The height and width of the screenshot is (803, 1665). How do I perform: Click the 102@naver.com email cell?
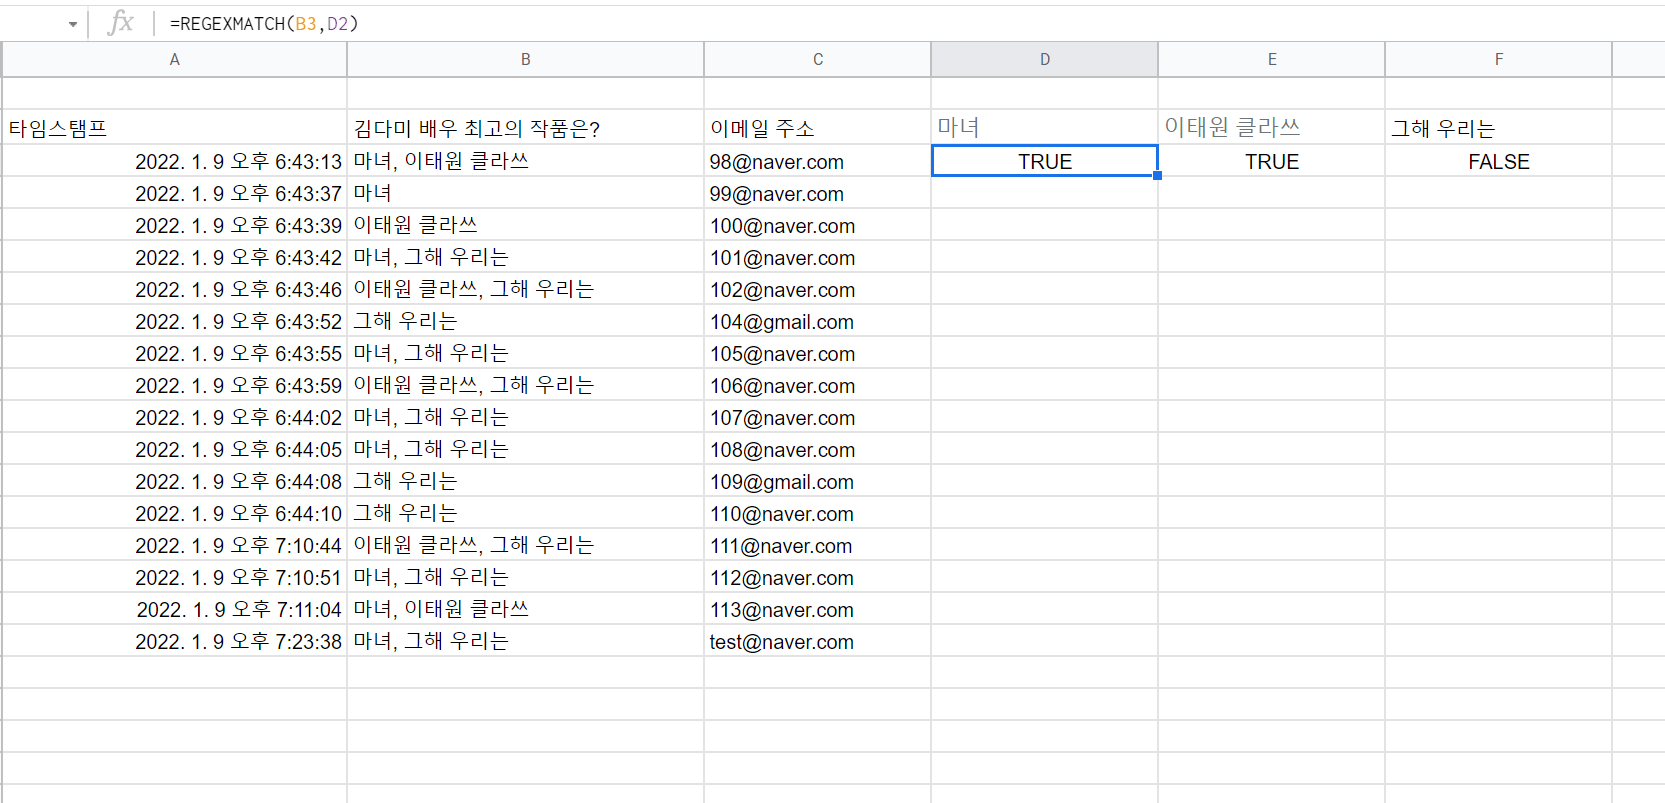click(817, 289)
